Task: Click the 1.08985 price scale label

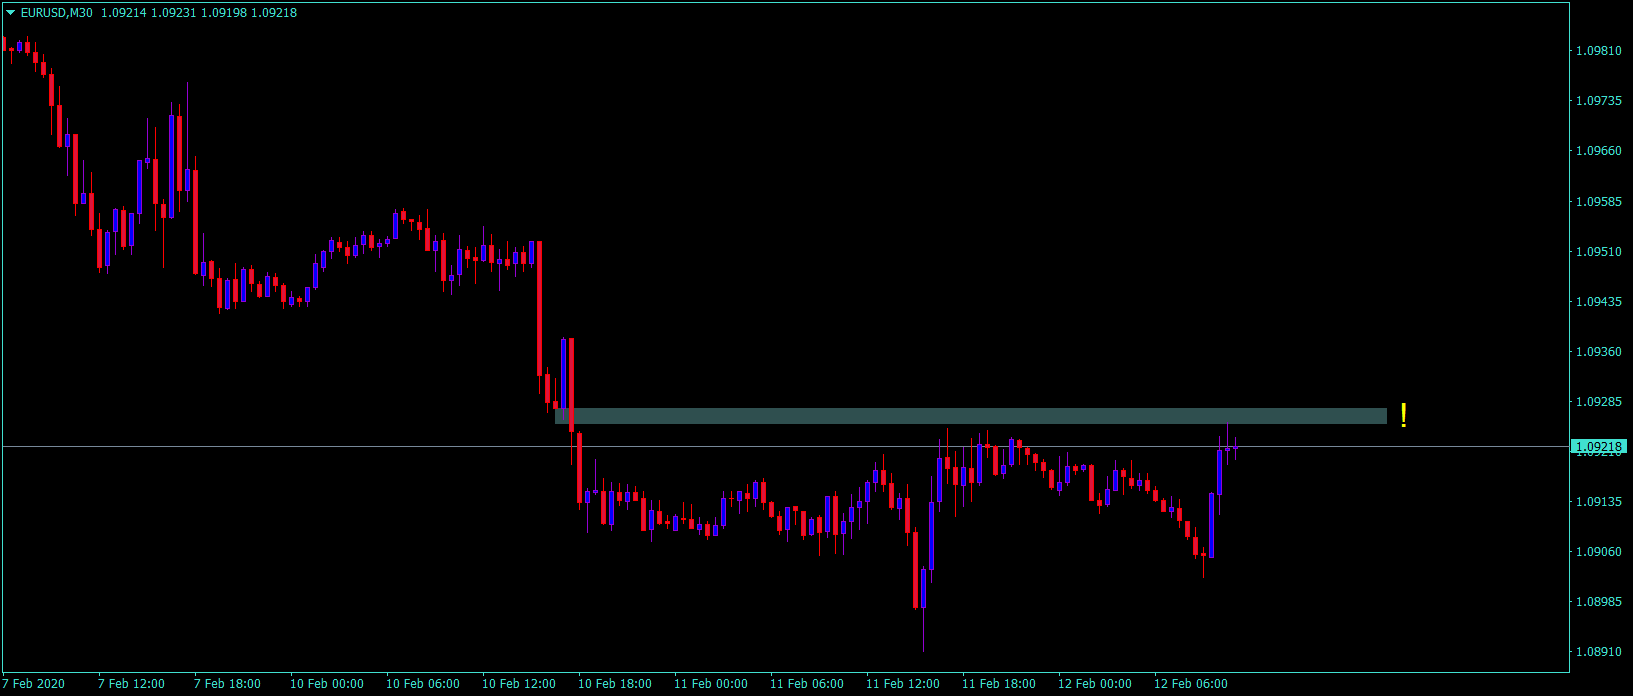Action: (1599, 602)
